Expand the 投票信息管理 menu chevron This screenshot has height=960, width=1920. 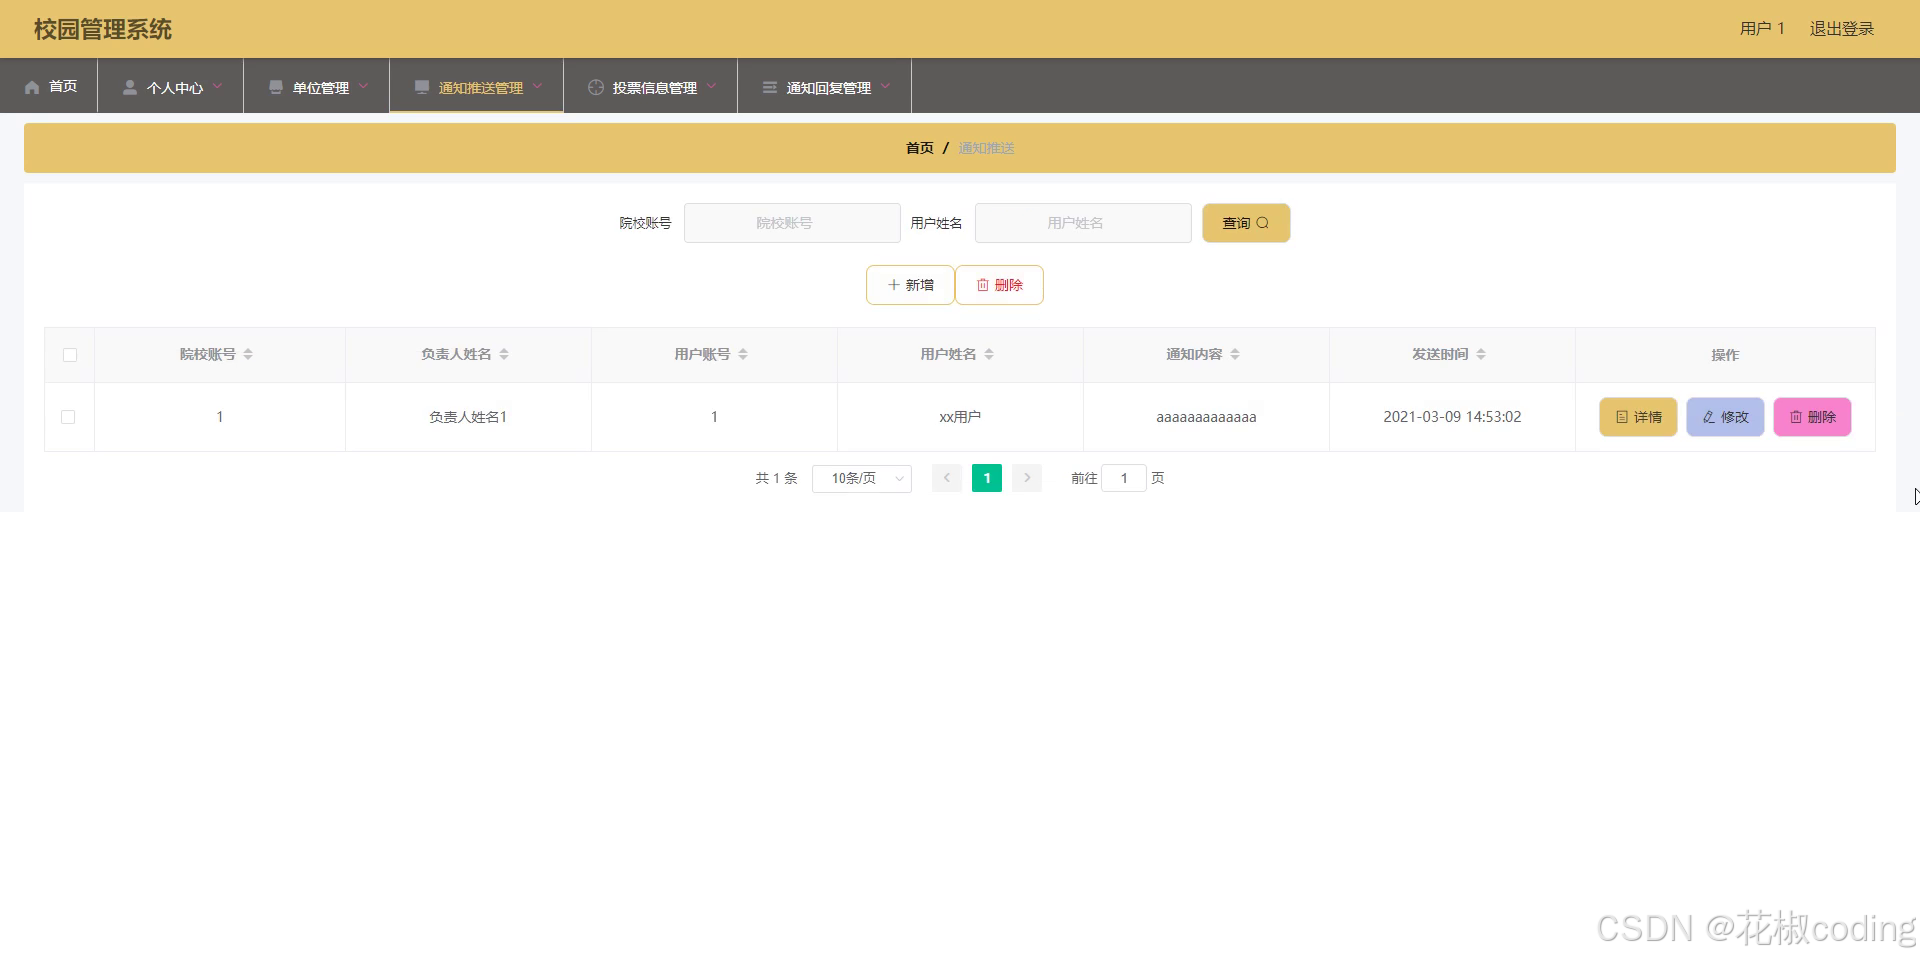pyautogui.click(x=711, y=86)
